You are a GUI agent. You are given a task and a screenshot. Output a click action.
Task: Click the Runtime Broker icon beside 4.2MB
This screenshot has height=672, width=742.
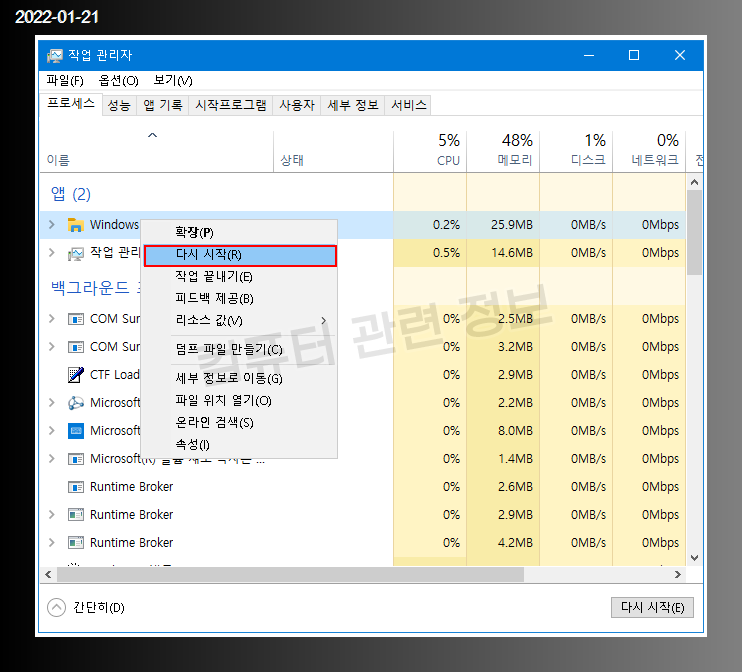(x=75, y=542)
